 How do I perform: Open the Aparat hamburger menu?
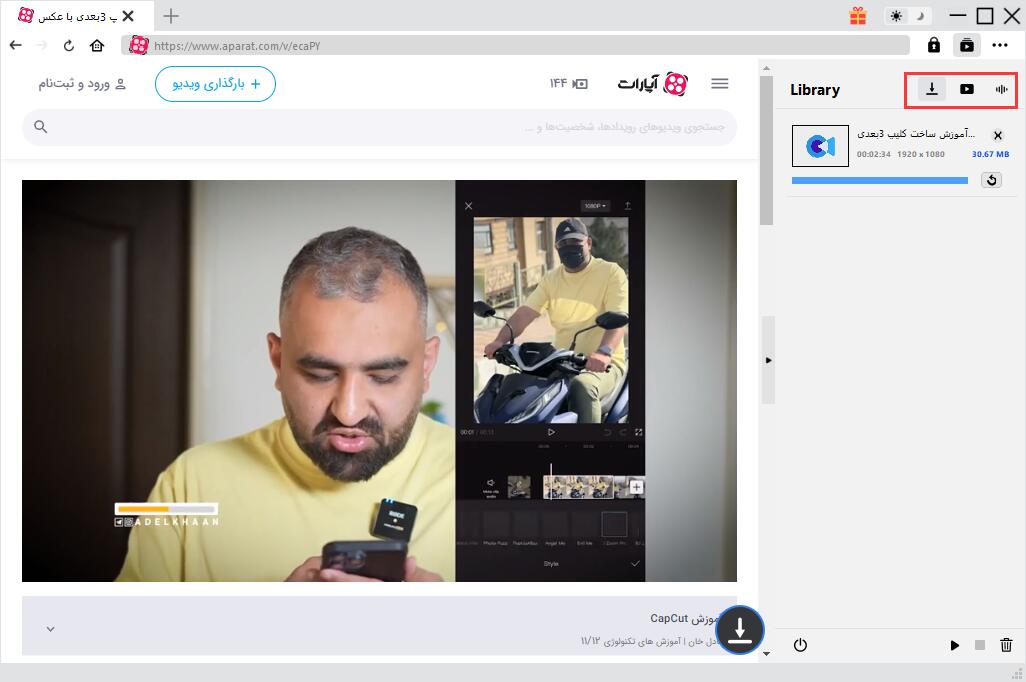pyautogui.click(x=719, y=84)
